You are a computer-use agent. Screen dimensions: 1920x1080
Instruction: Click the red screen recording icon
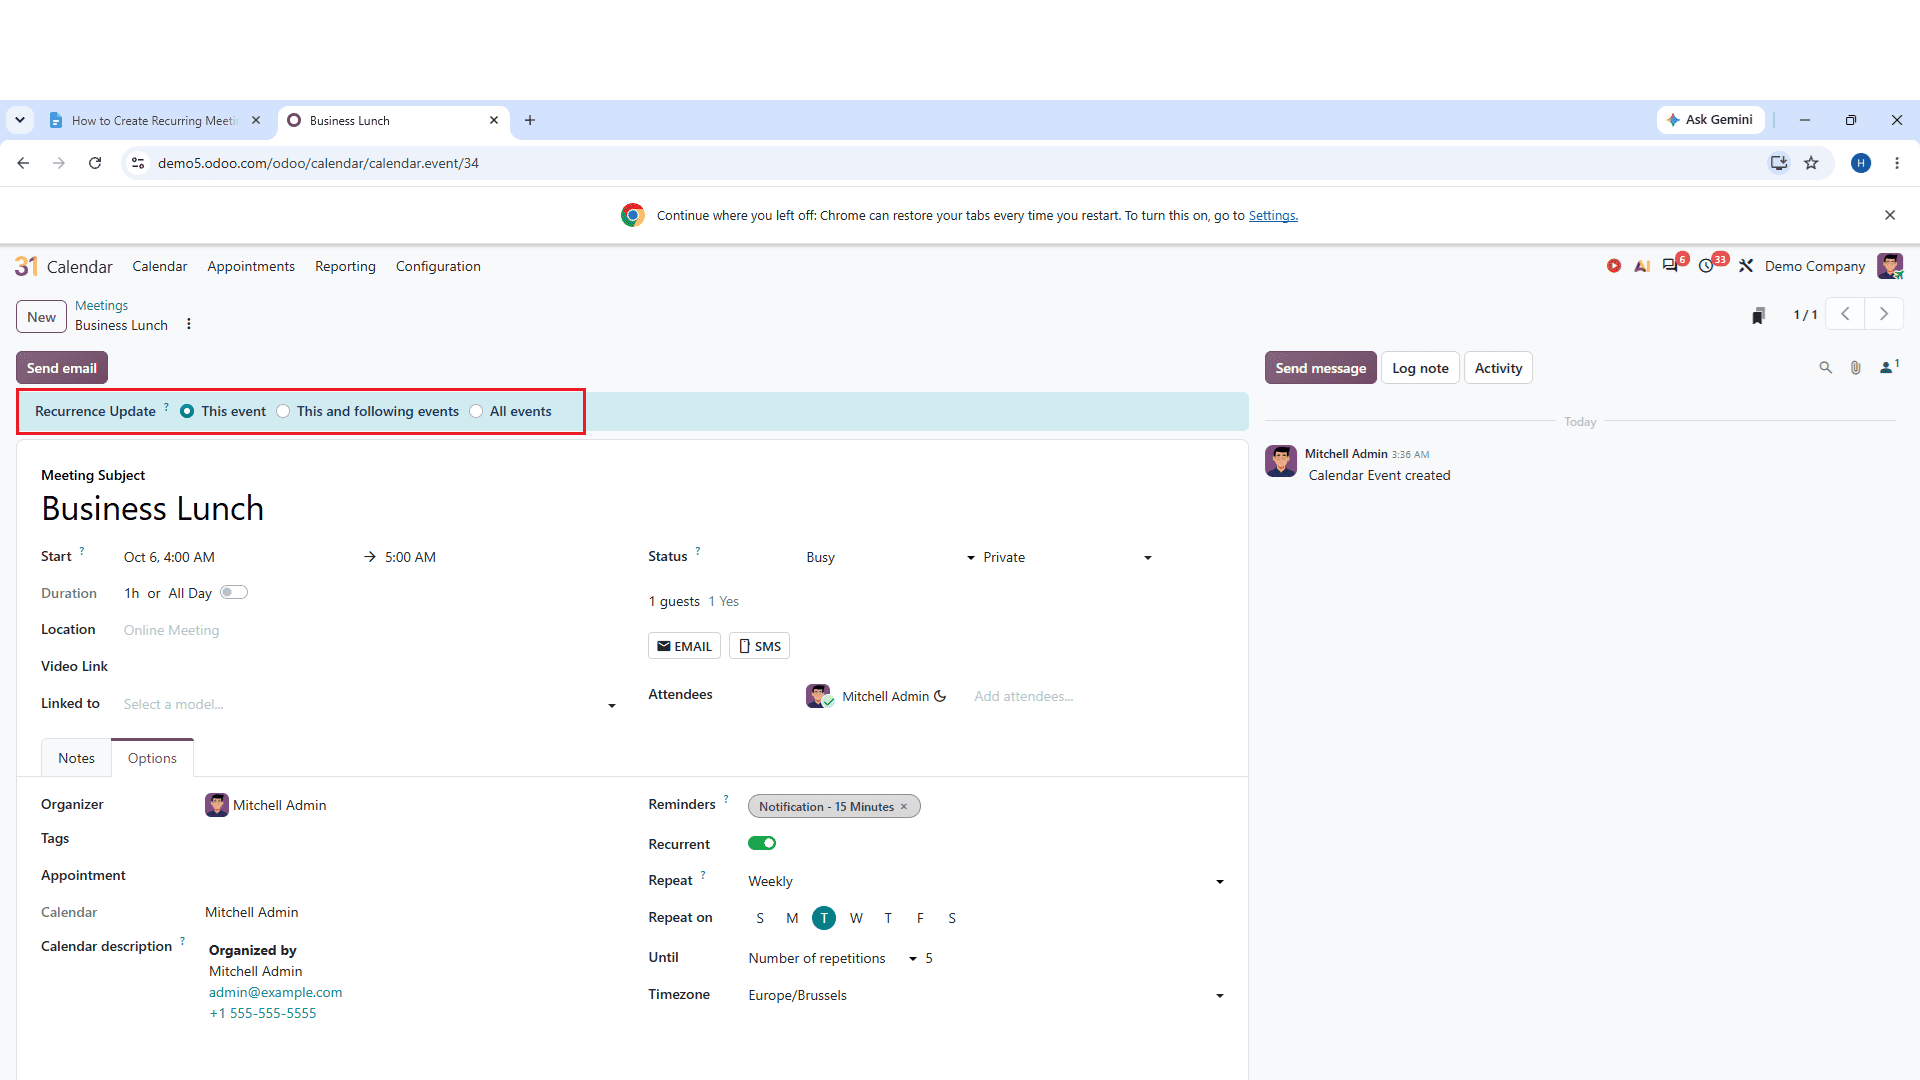[1614, 266]
